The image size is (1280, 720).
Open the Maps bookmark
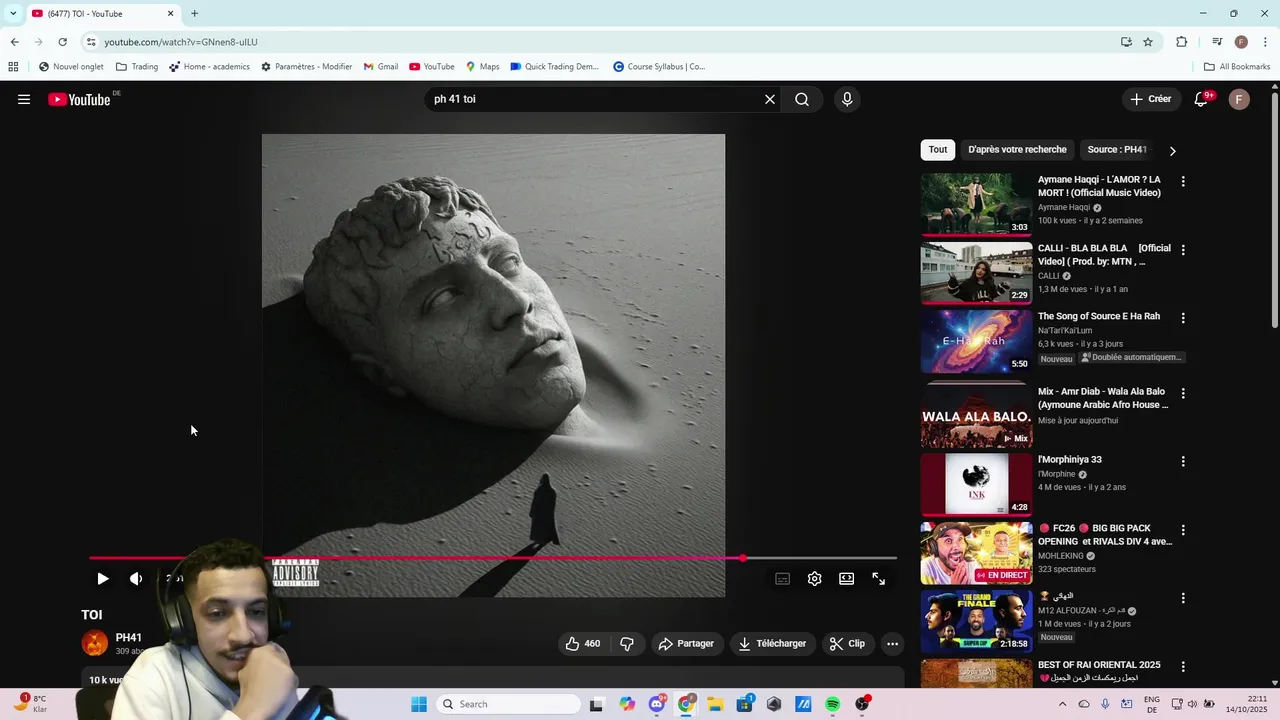(482, 67)
